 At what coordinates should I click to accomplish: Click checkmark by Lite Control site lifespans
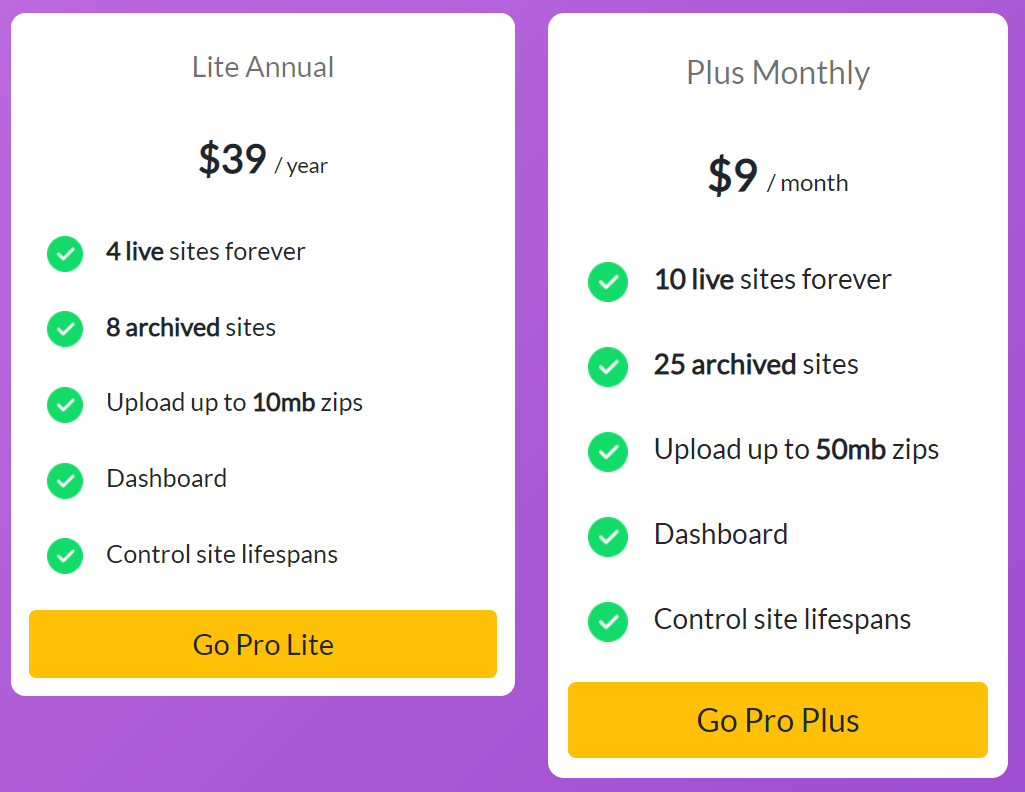pos(65,555)
